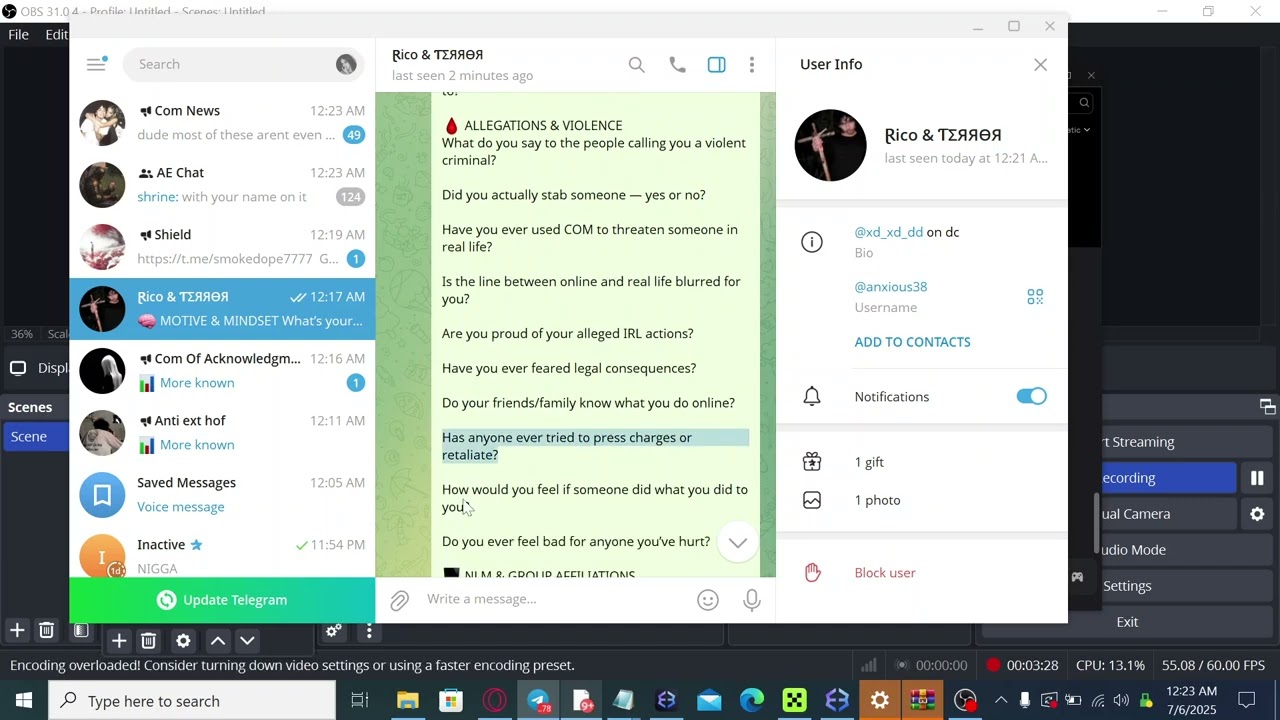Viewport: 1280px width, 720px height.
Task: Click the Telegram chat search field
Action: tap(241, 64)
